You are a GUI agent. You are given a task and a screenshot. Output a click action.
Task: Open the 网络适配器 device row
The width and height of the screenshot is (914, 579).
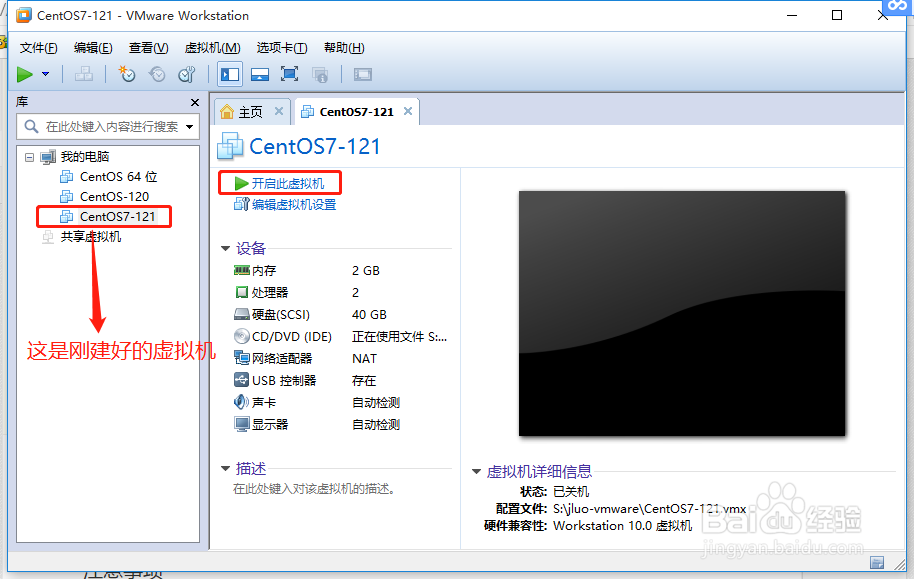point(342,359)
